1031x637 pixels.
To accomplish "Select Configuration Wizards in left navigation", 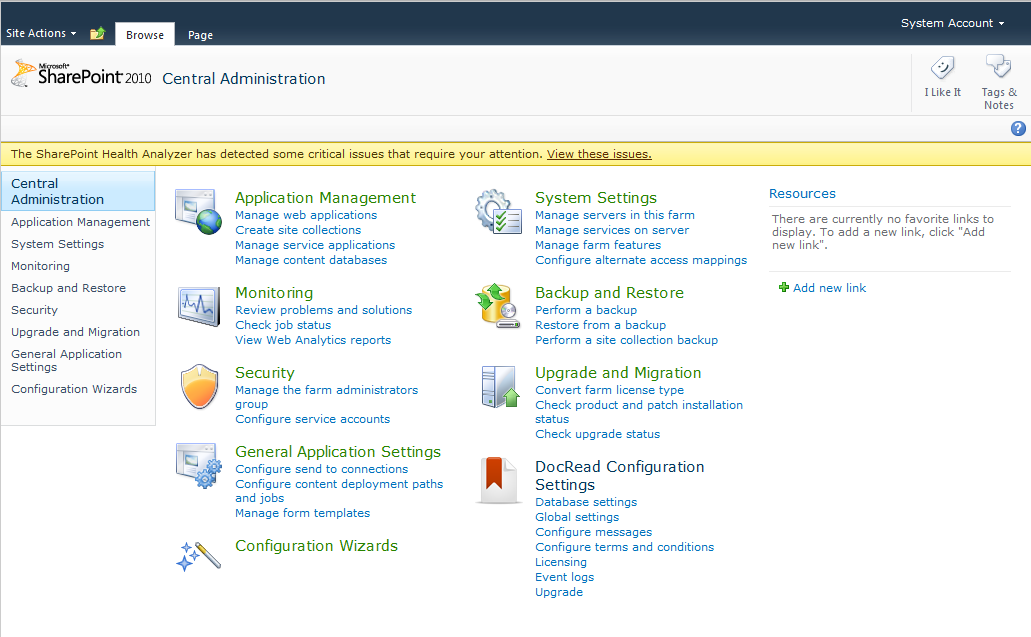I will point(74,389).
